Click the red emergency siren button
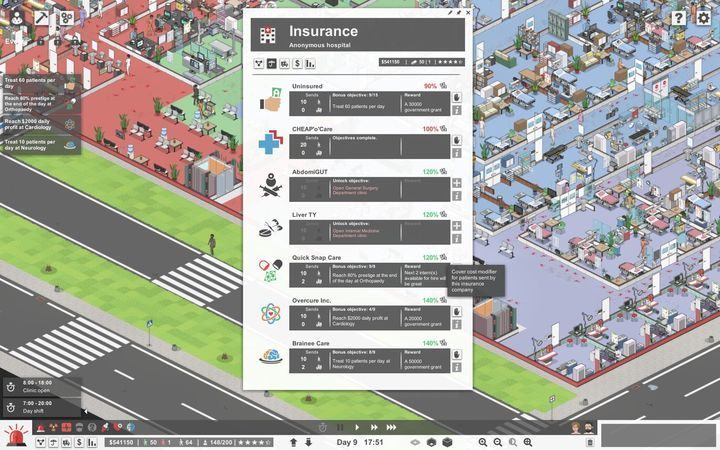This screenshot has height=450, width=720. point(17,434)
